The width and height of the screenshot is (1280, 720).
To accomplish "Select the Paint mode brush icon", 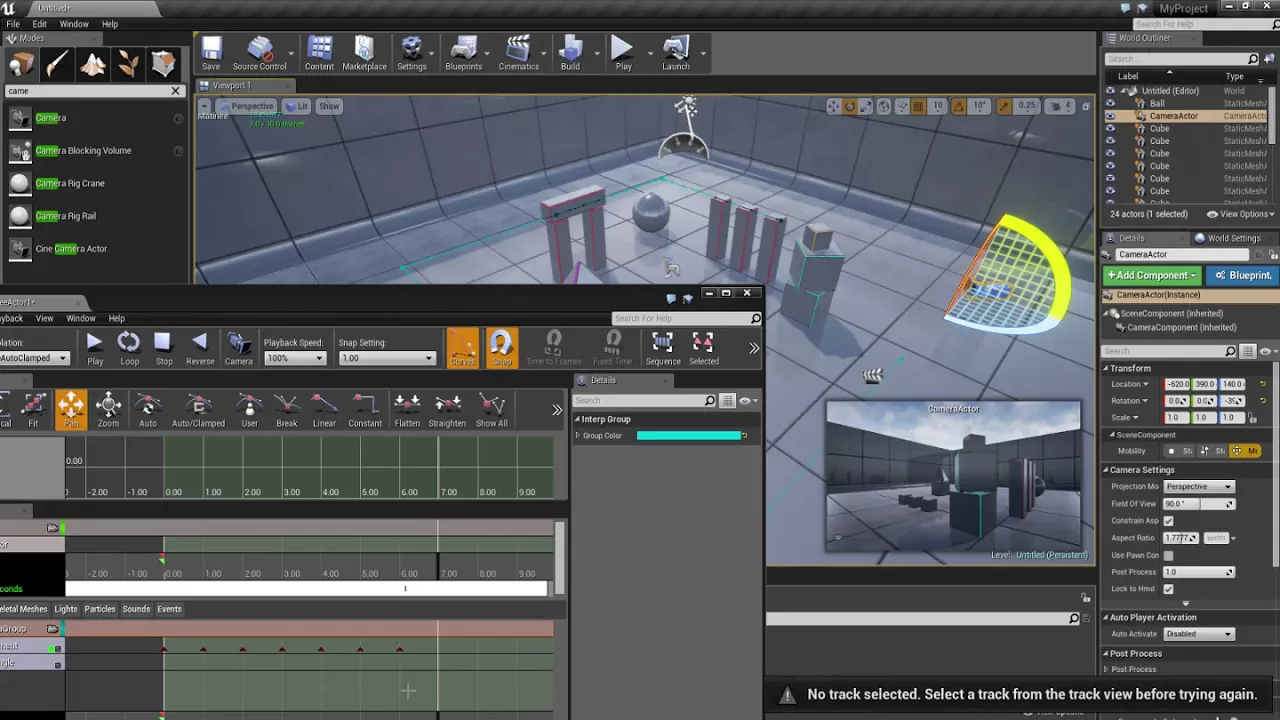I will [x=57, y=65].
